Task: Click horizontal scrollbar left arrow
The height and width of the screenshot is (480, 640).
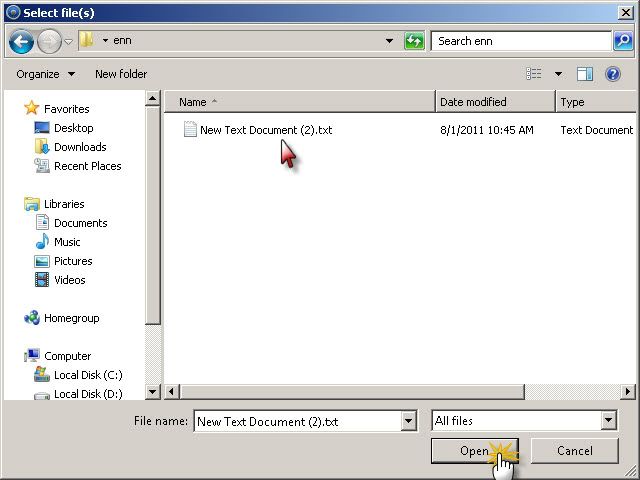Action: pos(171,392)
